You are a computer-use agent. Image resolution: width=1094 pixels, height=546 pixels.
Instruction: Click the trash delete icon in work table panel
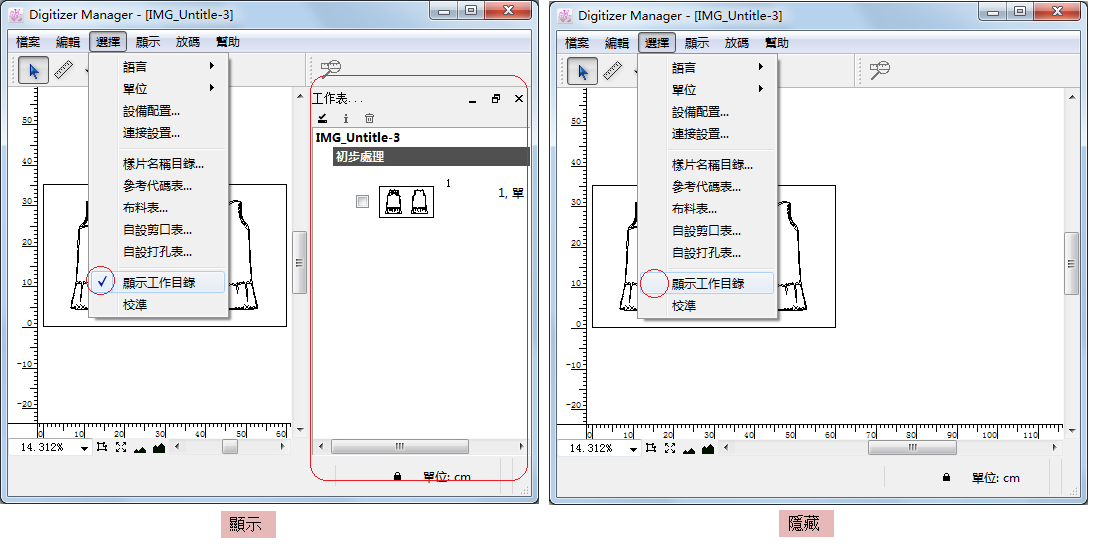coord(369,118)
